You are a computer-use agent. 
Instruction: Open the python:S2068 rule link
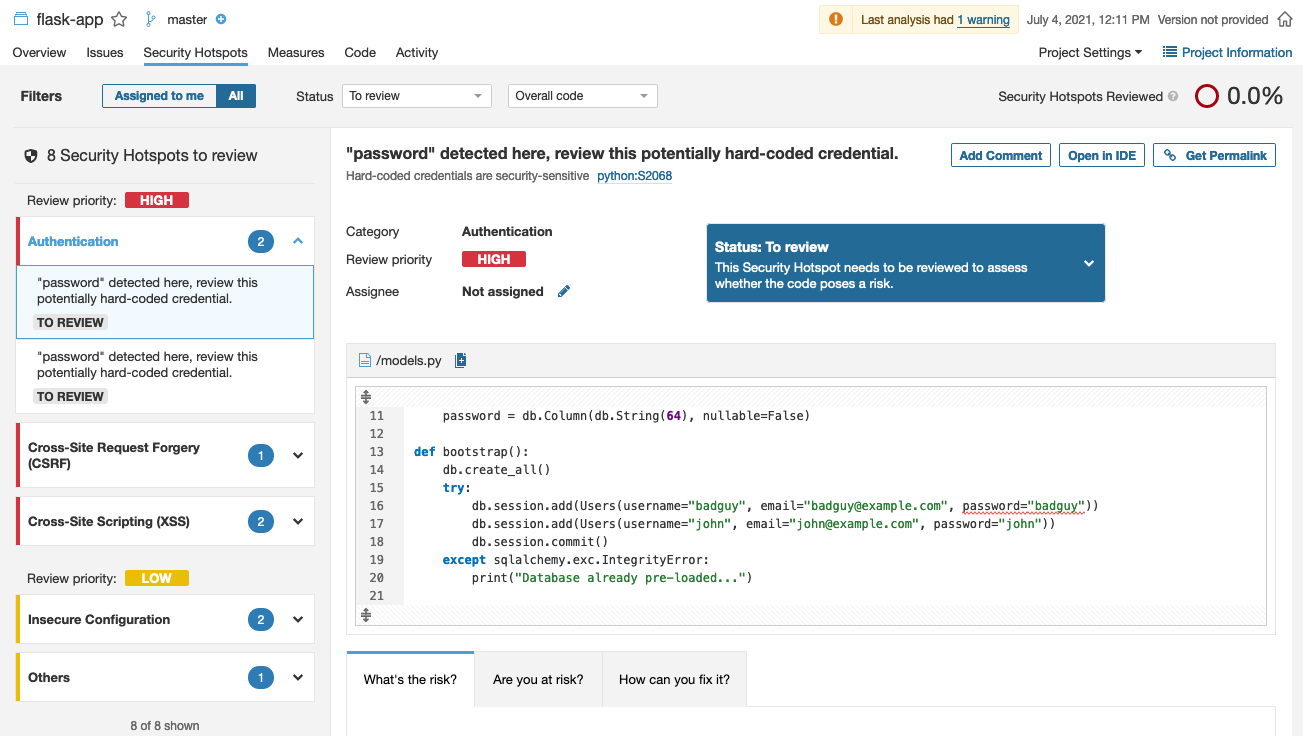[x=634, y=176]
